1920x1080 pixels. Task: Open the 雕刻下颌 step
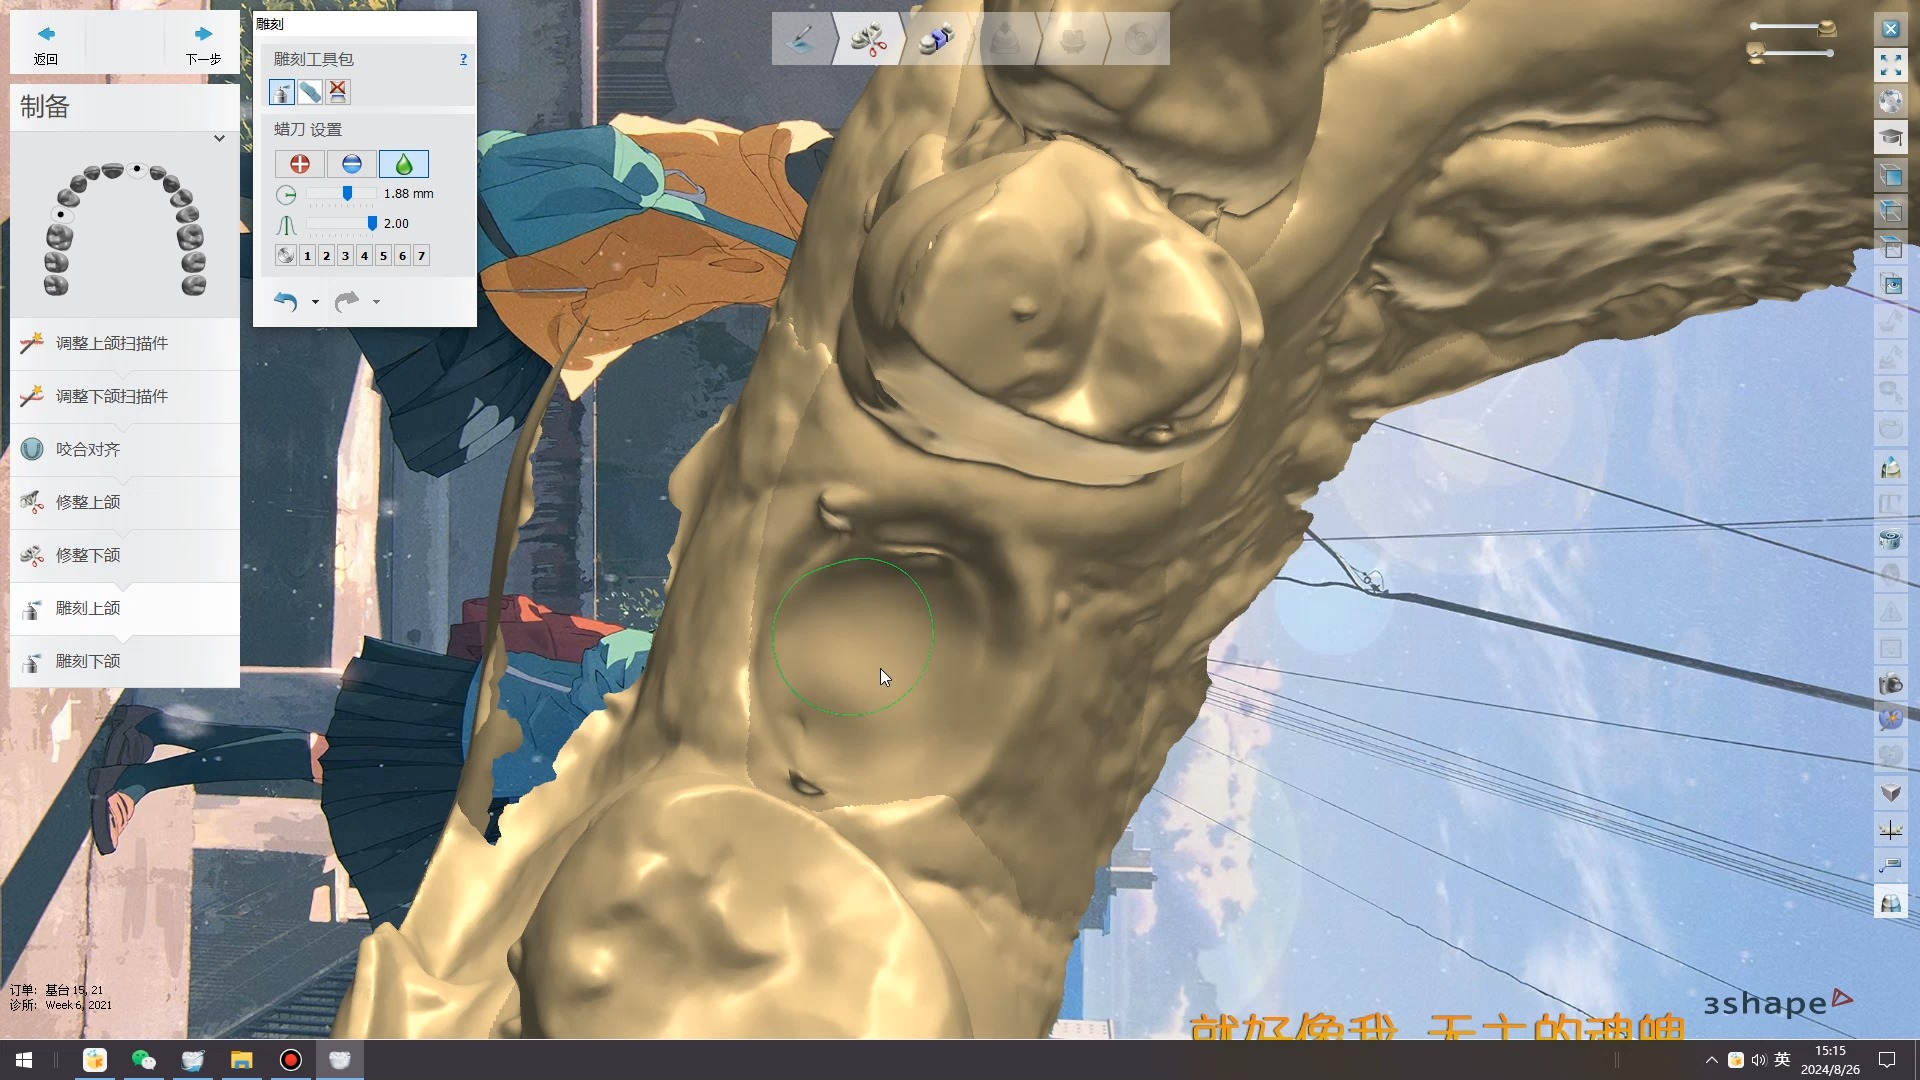(x=88, y=661)
